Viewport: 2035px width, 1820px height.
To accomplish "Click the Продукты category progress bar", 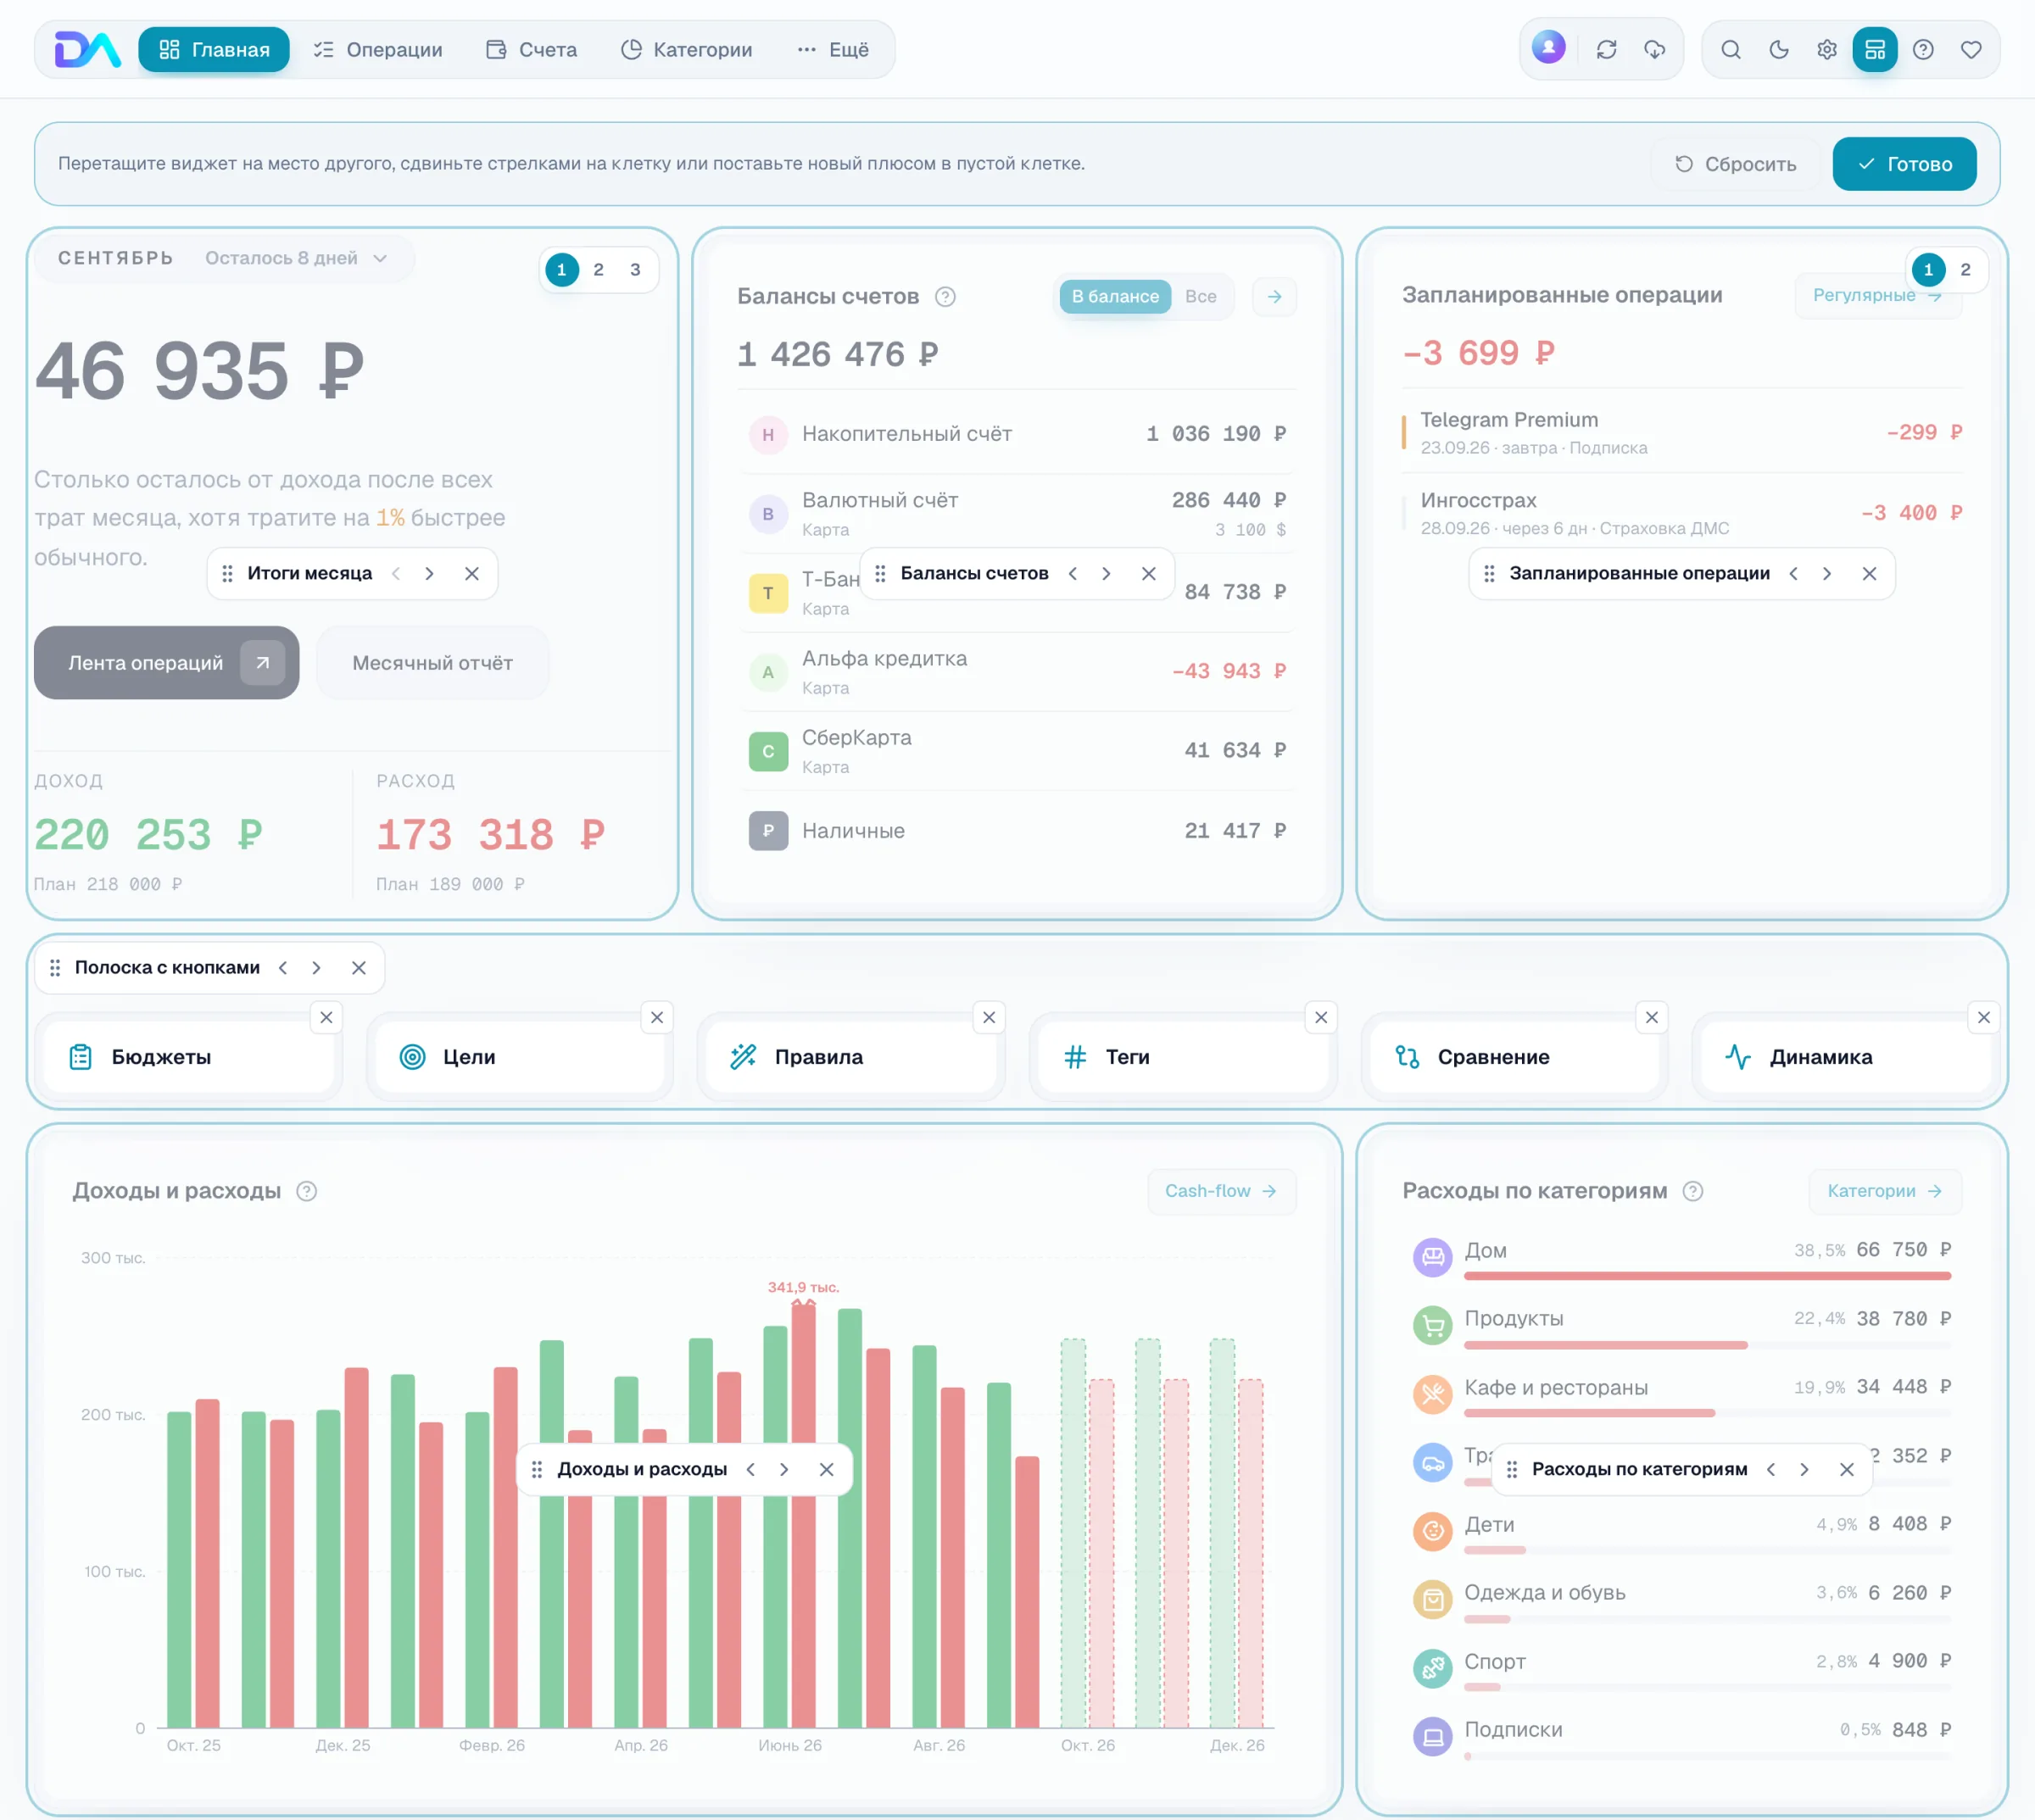I will [1707, 1345].
